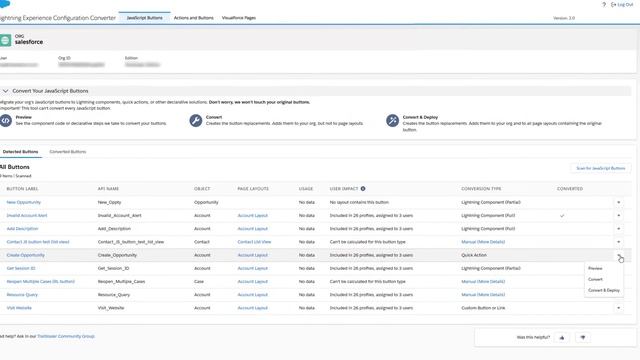Click the Preview code icon
The height and width of the screenshot is (360, 640).
point(5,121)
